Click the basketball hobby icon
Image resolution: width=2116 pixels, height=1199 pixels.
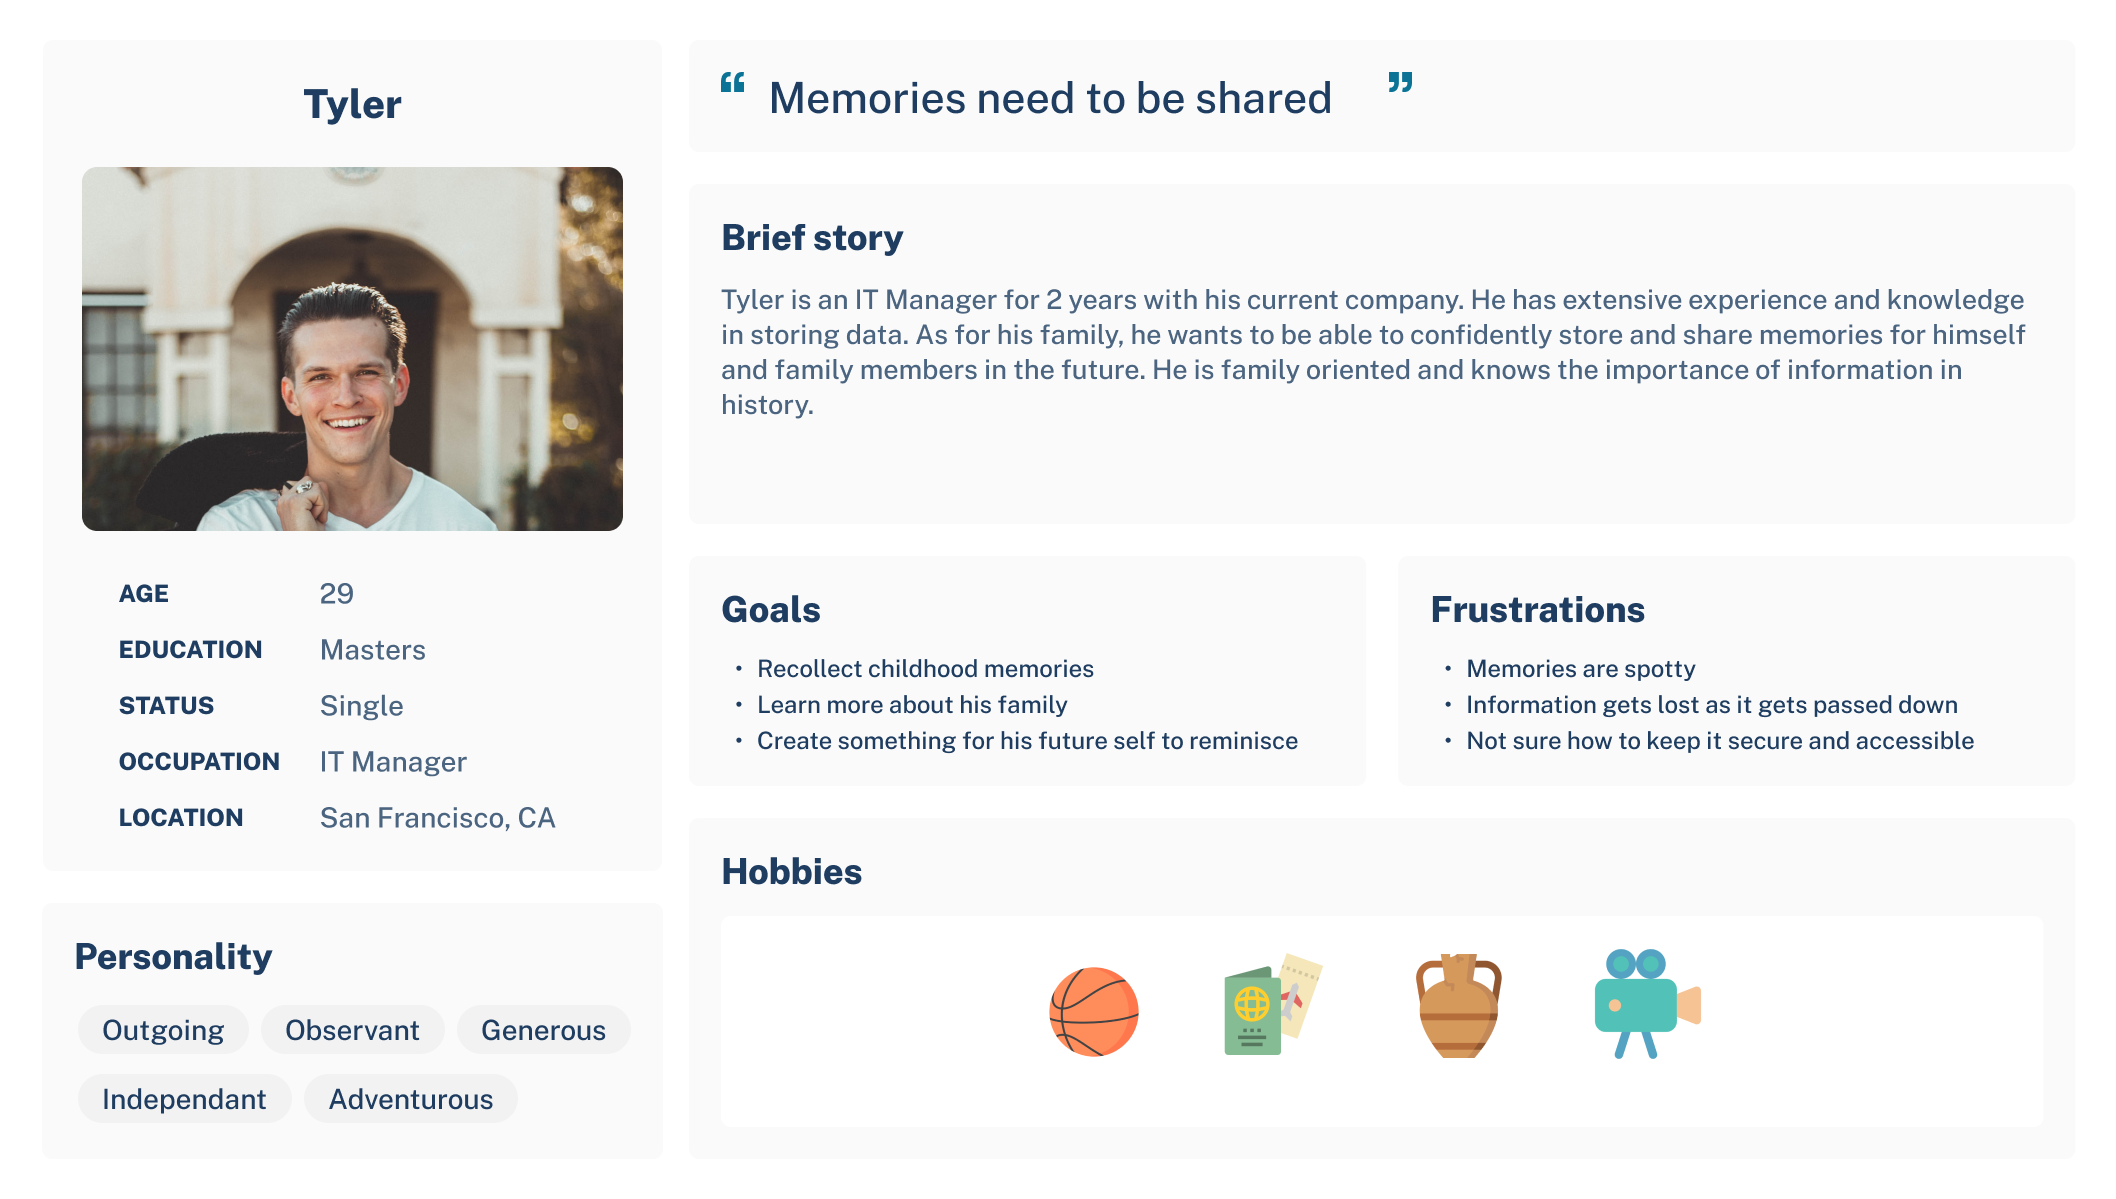pos(1093,1011)
